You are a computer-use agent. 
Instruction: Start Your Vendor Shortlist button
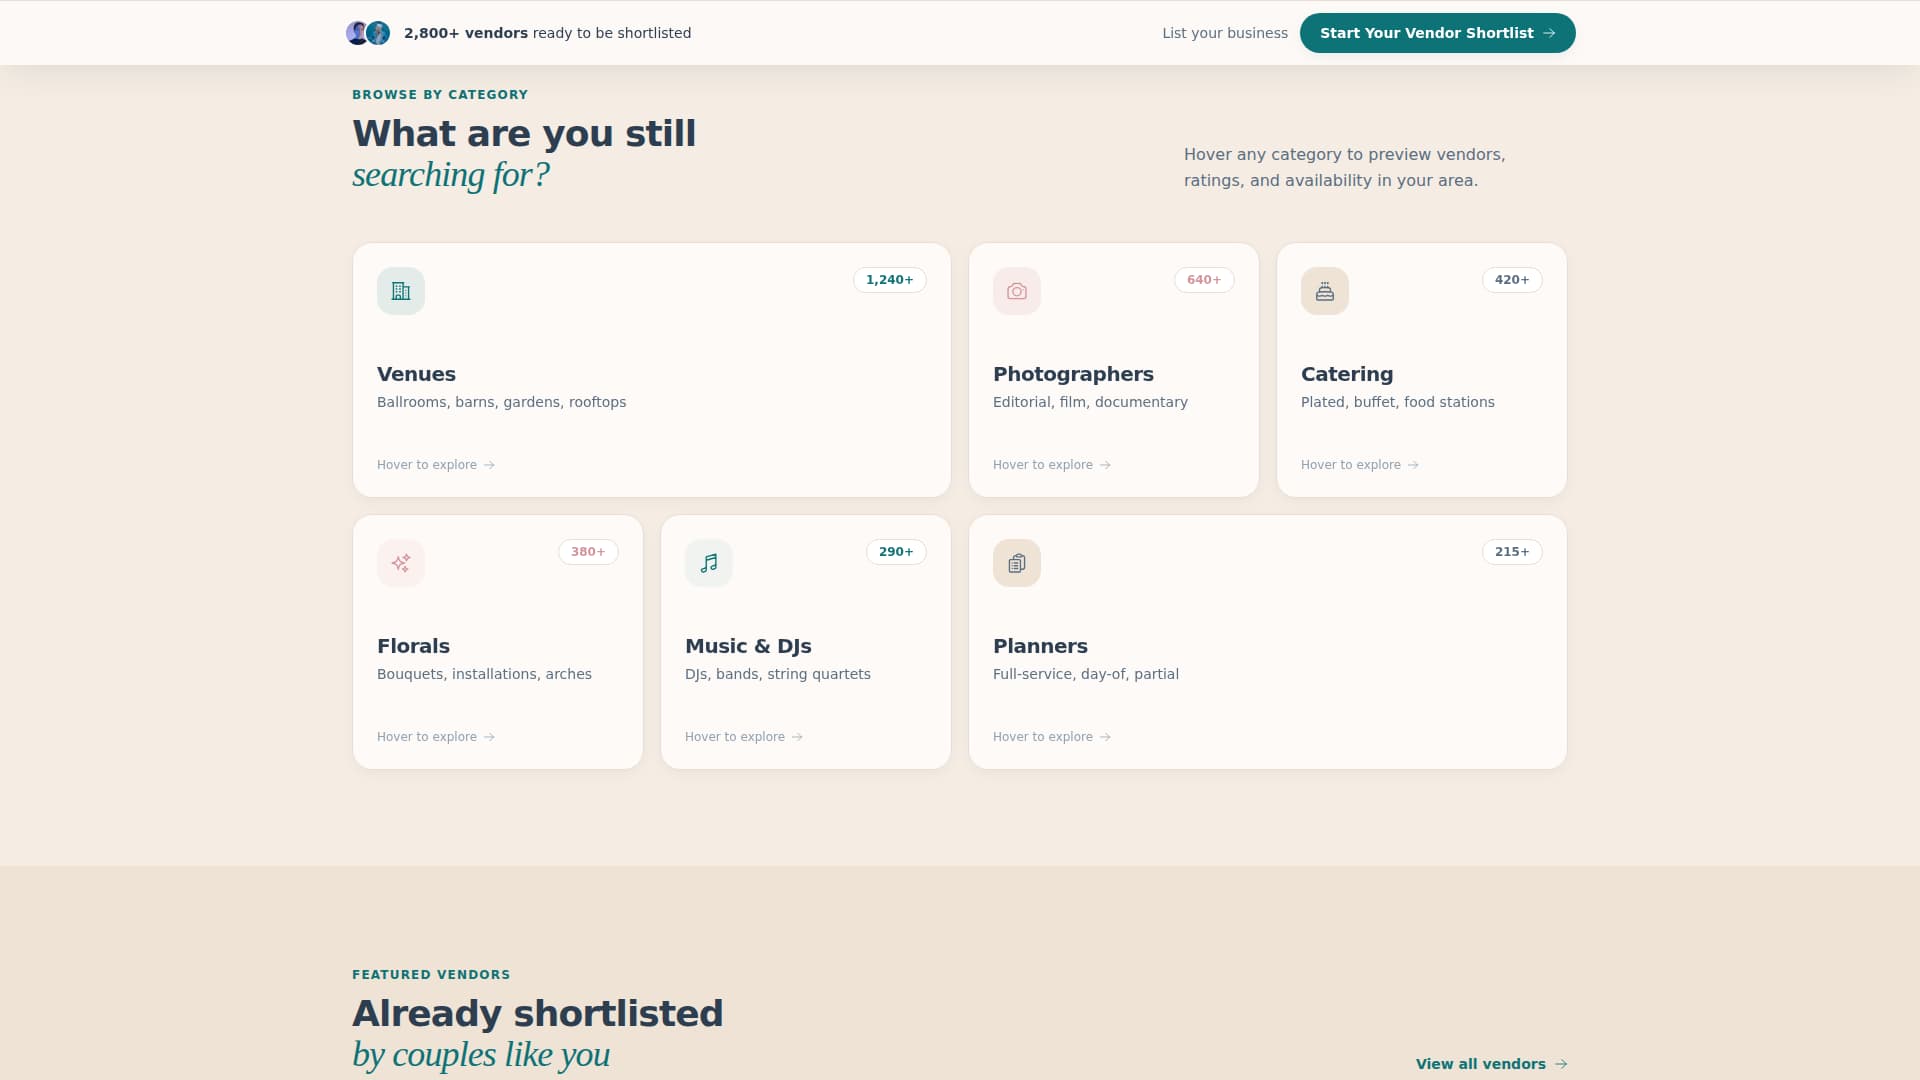pos(1437,33)
